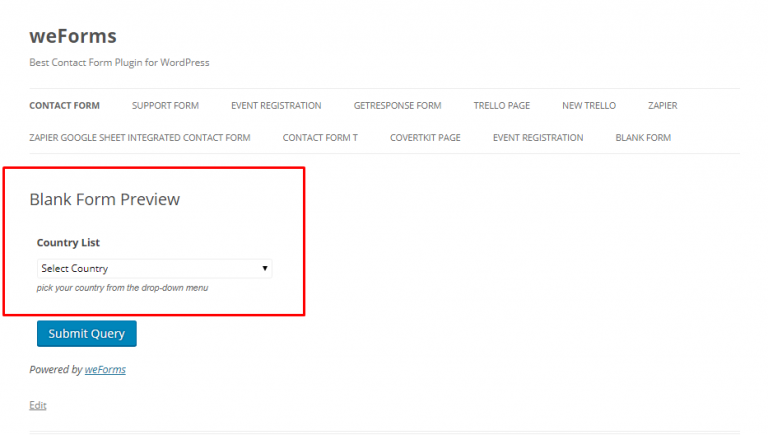Click the weForms site title

(73, 36)
